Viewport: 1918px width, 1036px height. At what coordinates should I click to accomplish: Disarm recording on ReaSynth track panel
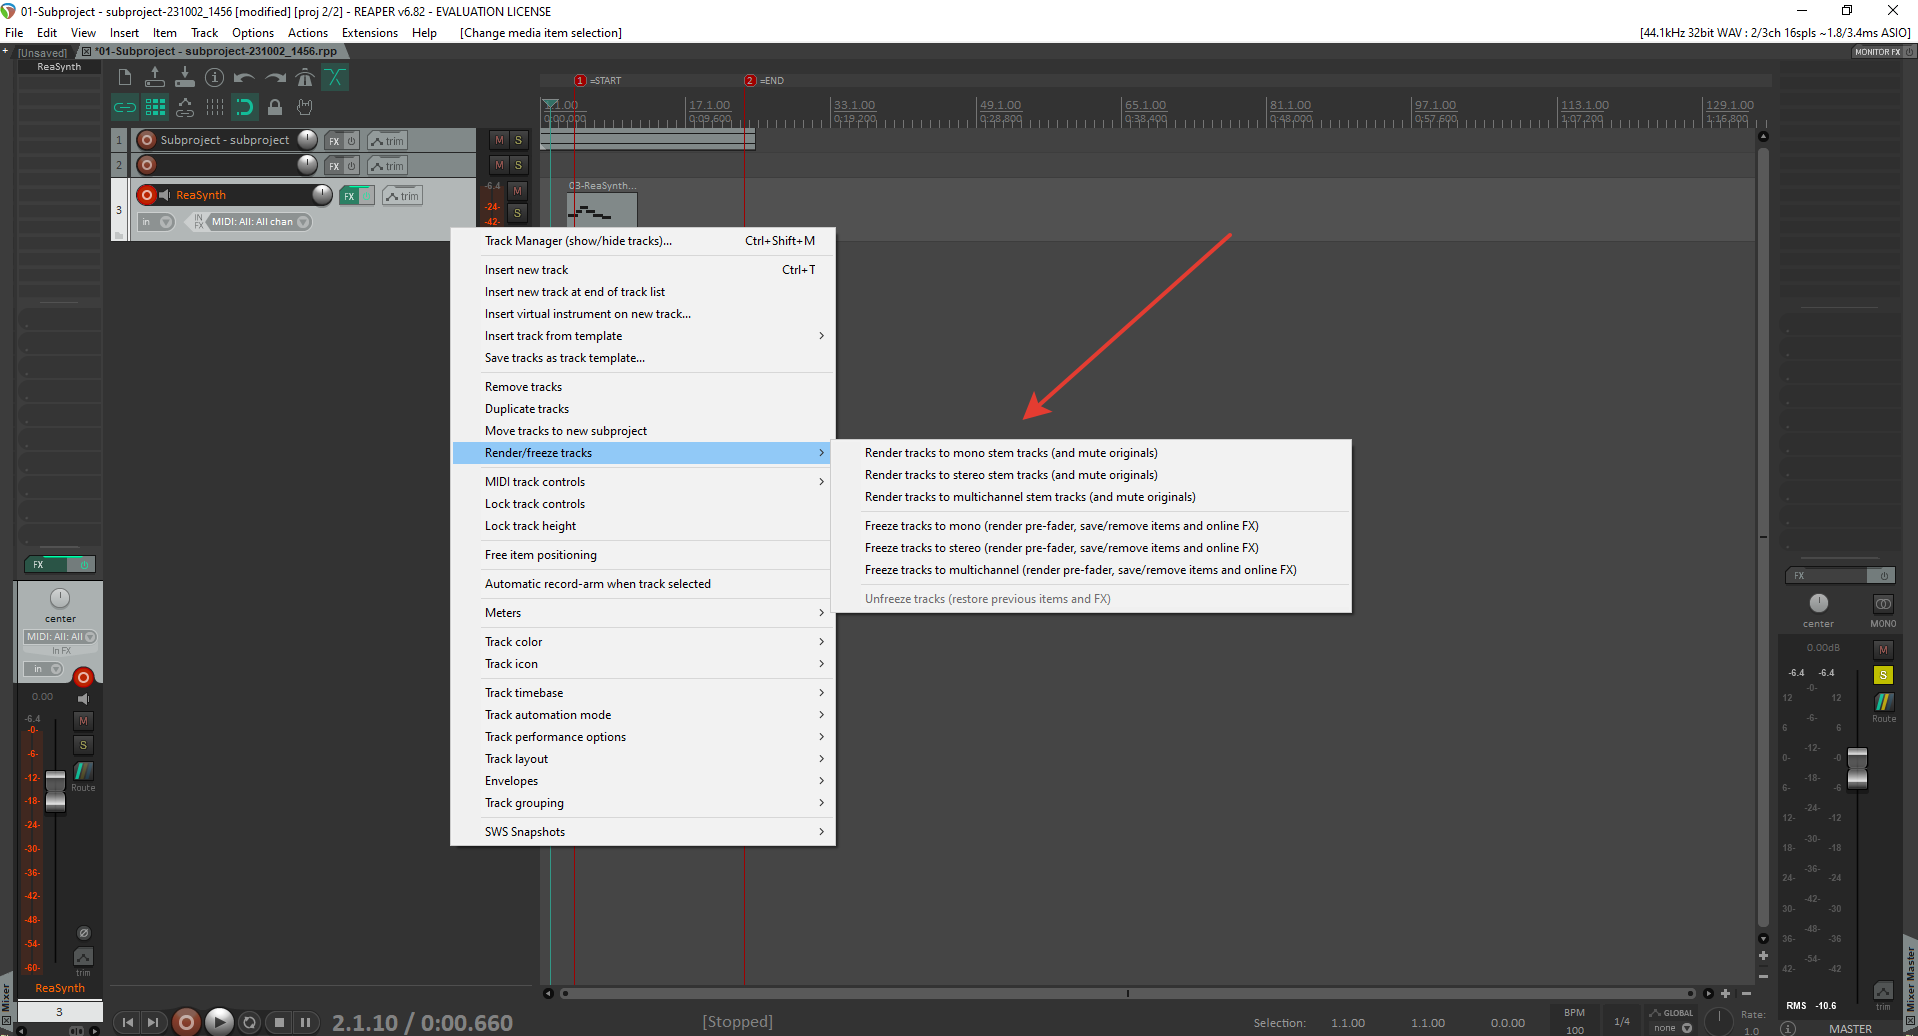[147, 195]
